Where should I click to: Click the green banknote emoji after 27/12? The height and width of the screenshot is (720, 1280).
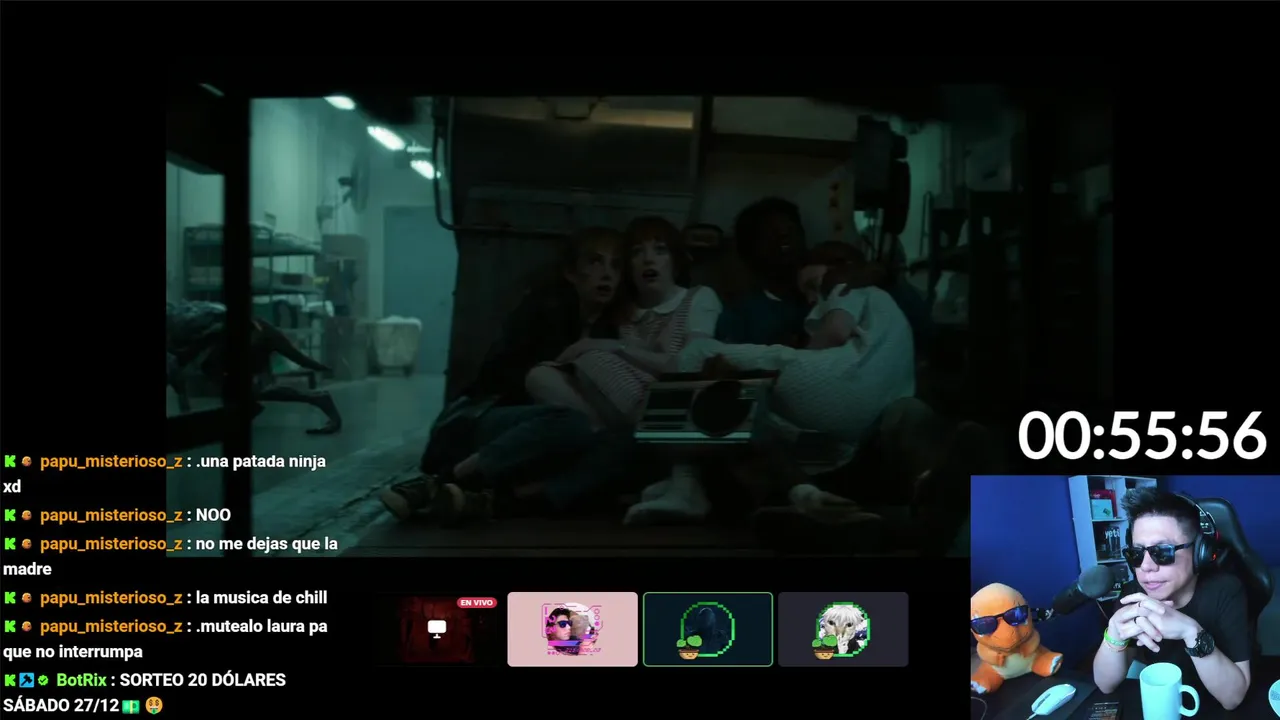(131, 706)
